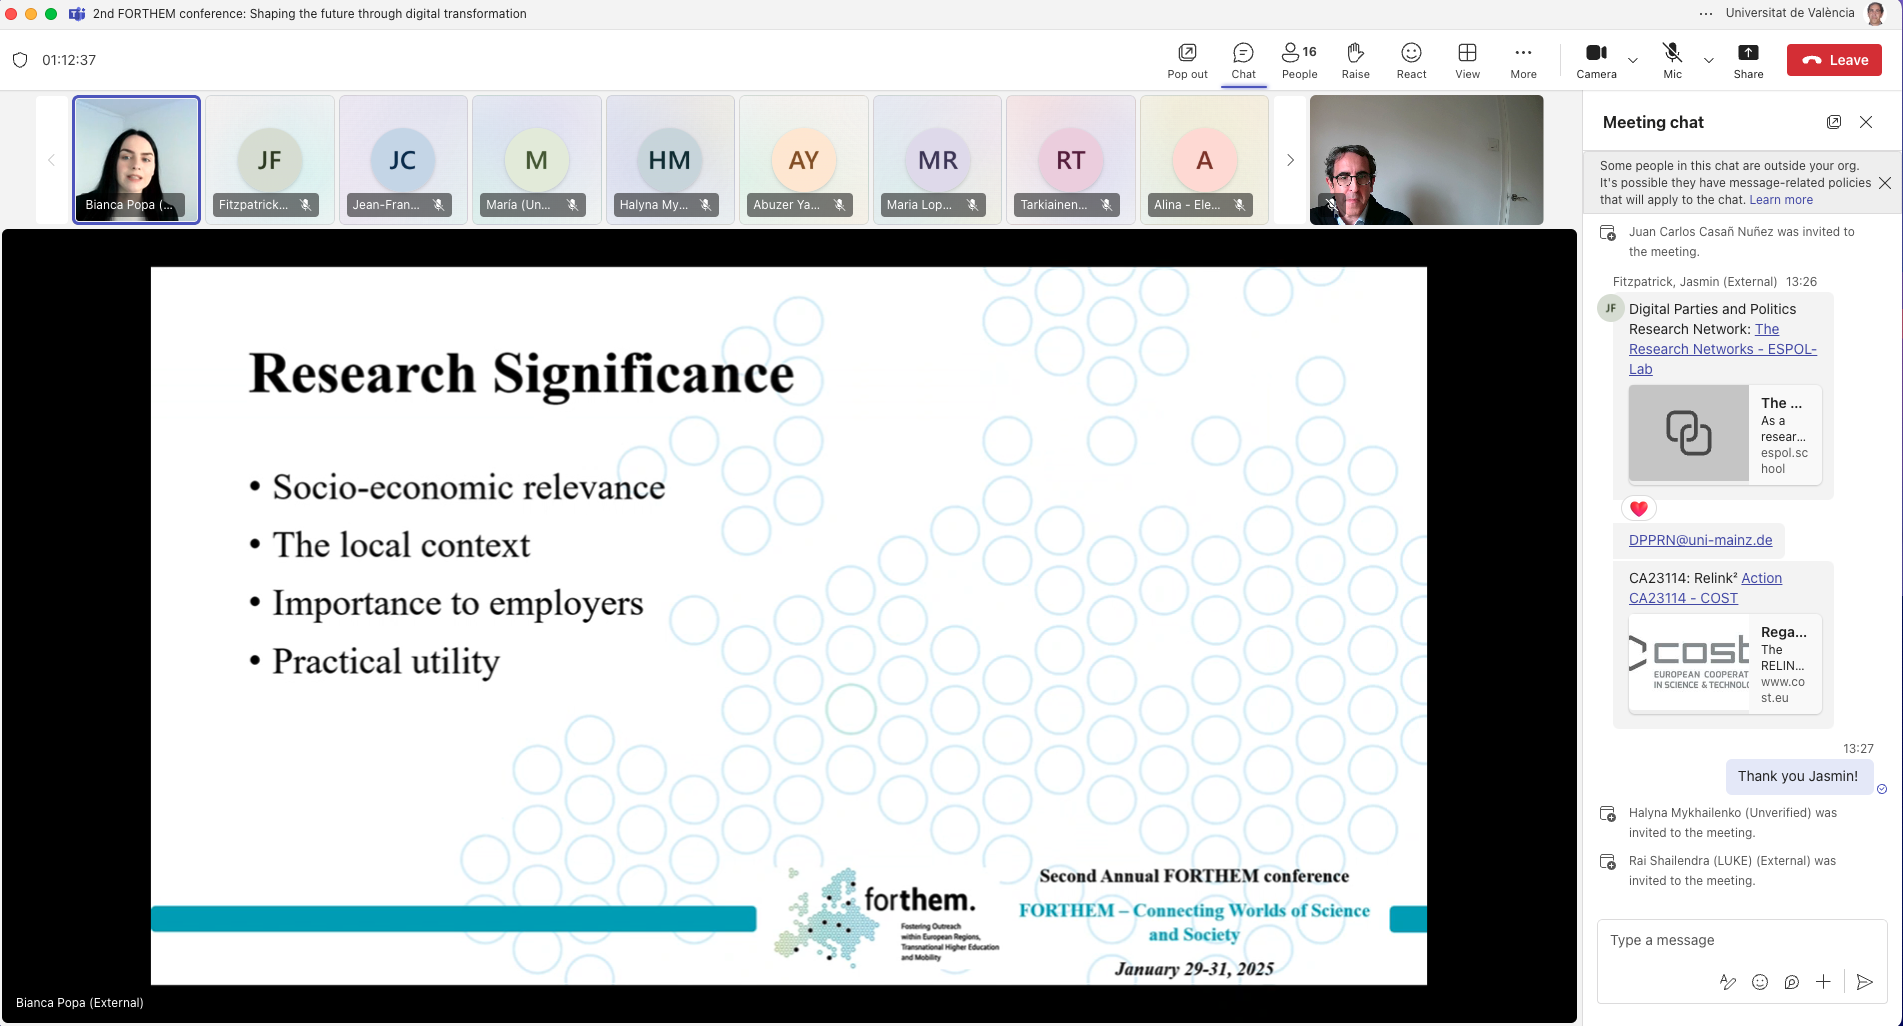
Task: Share your screen via Share icon
Action: [x=1748, y=60]
